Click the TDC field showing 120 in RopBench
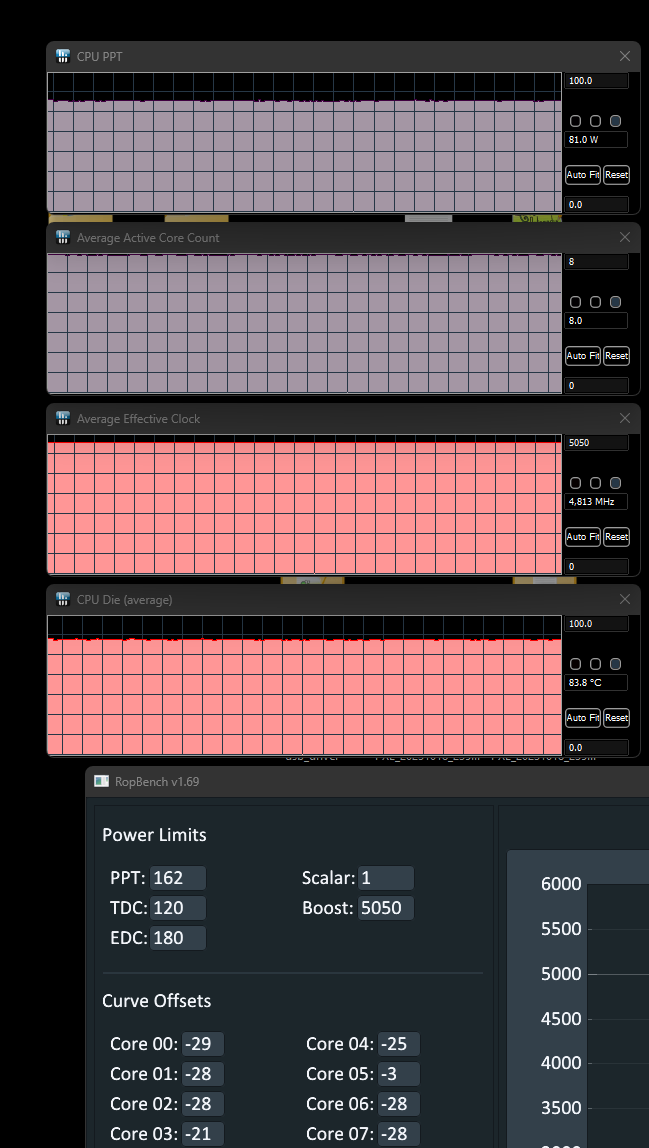Viewport: 649px width, 1148px height. tap(178, 908)
